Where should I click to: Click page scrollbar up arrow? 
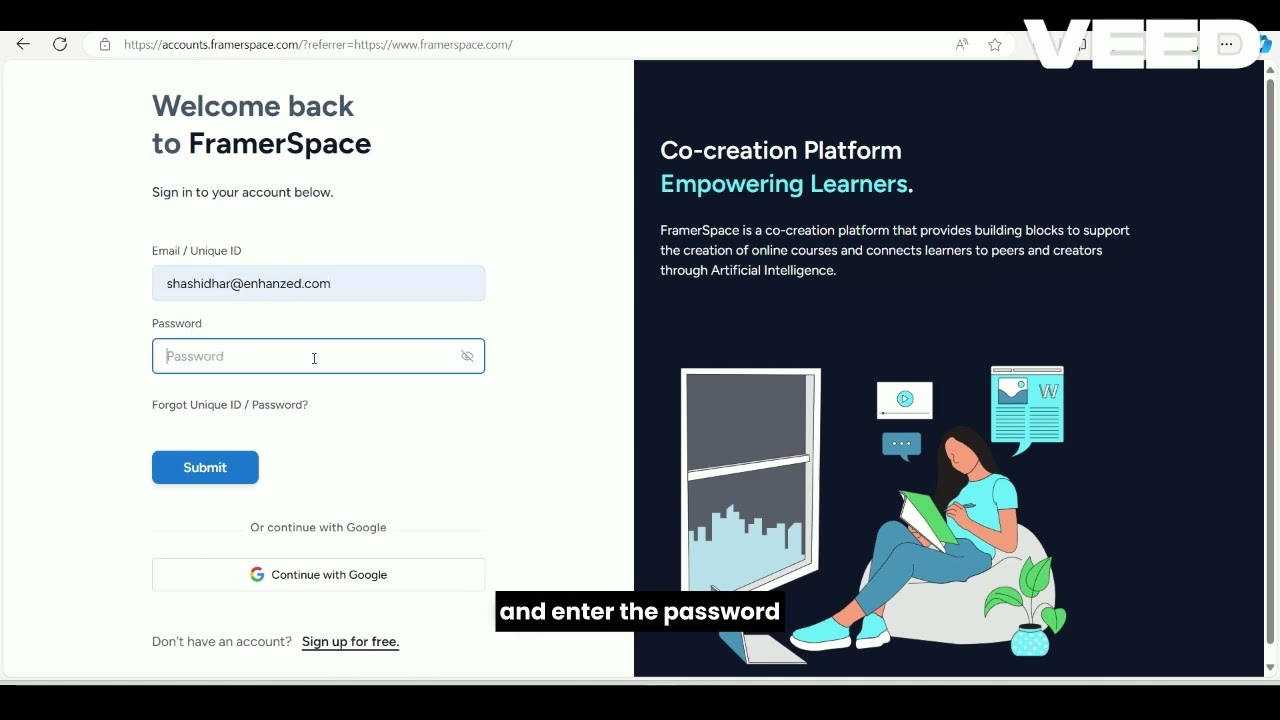(1271, 69)
